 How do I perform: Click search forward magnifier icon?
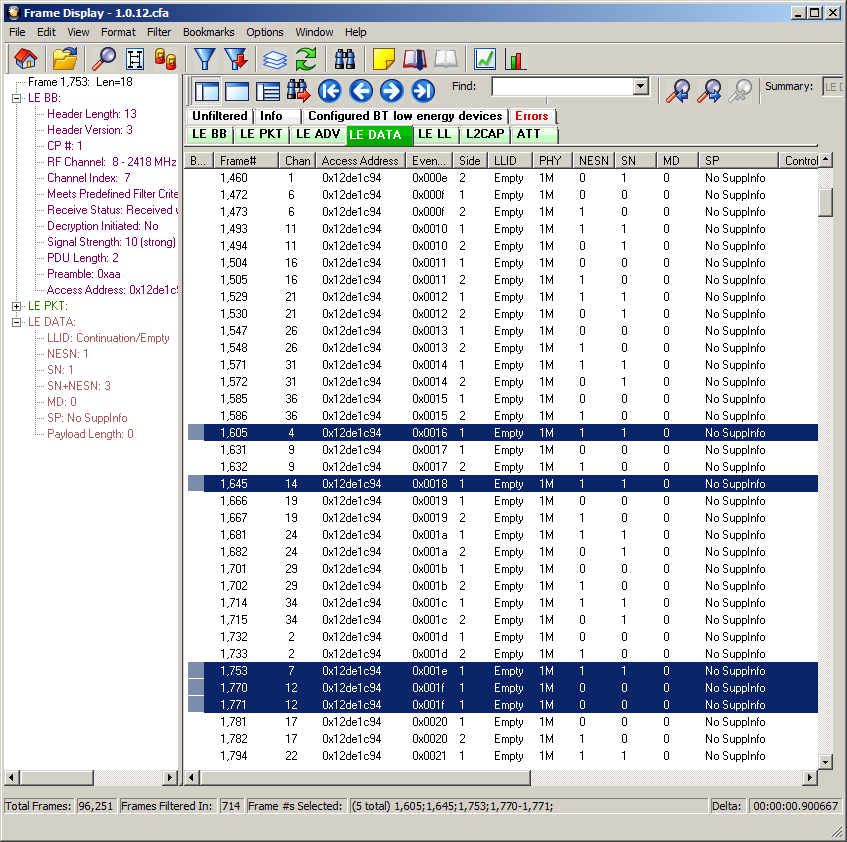pos(709,91)
